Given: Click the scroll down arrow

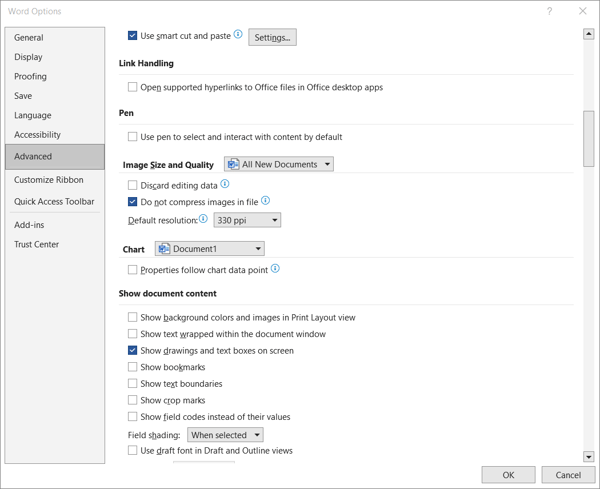Looking at the screenshot, I should [x=589, y=456].
